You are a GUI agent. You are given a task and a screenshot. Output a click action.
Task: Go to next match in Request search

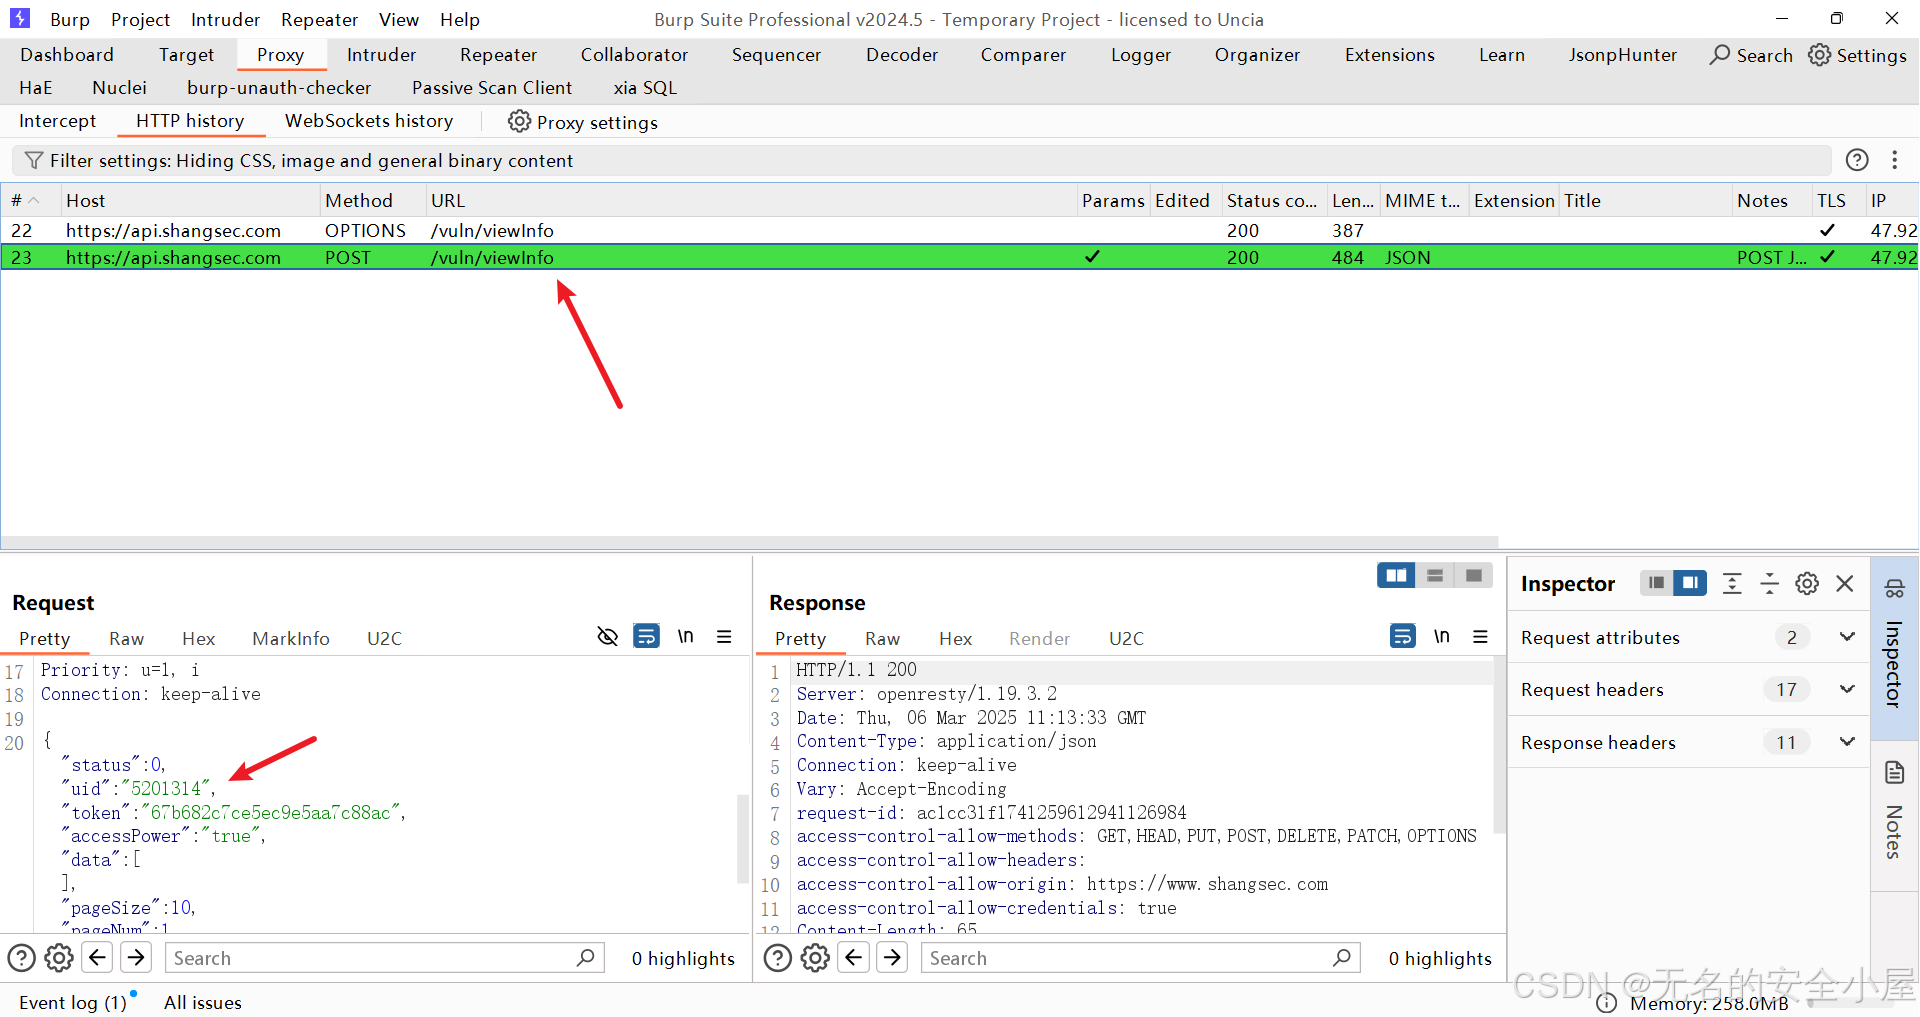pos(136,958)
